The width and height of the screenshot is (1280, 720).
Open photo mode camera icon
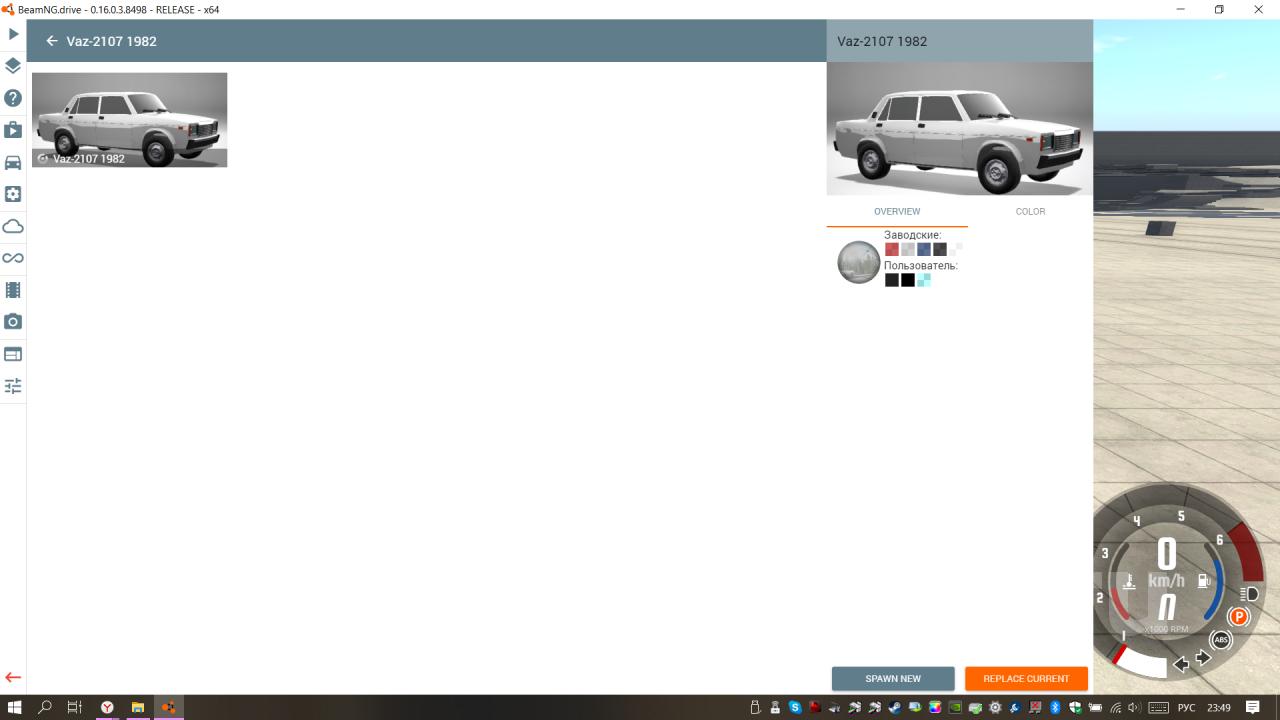click(x=13, y=322)
